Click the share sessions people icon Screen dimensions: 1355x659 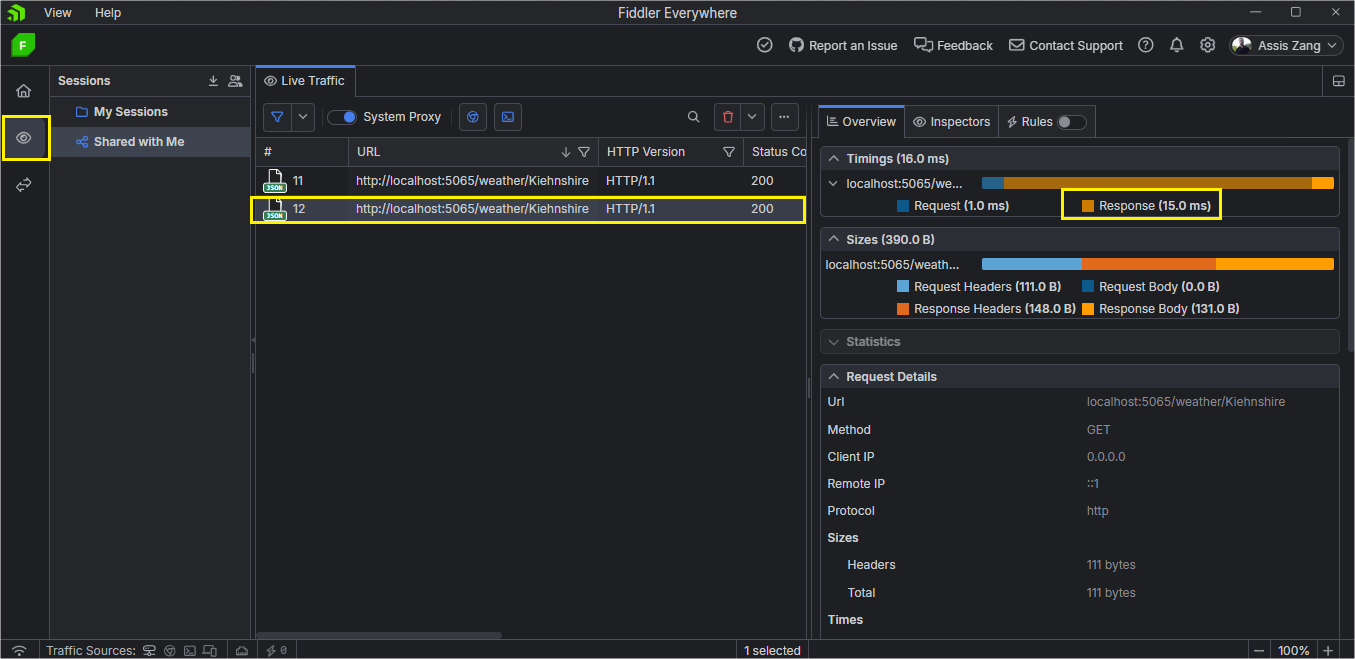click(x=235, y=81)
